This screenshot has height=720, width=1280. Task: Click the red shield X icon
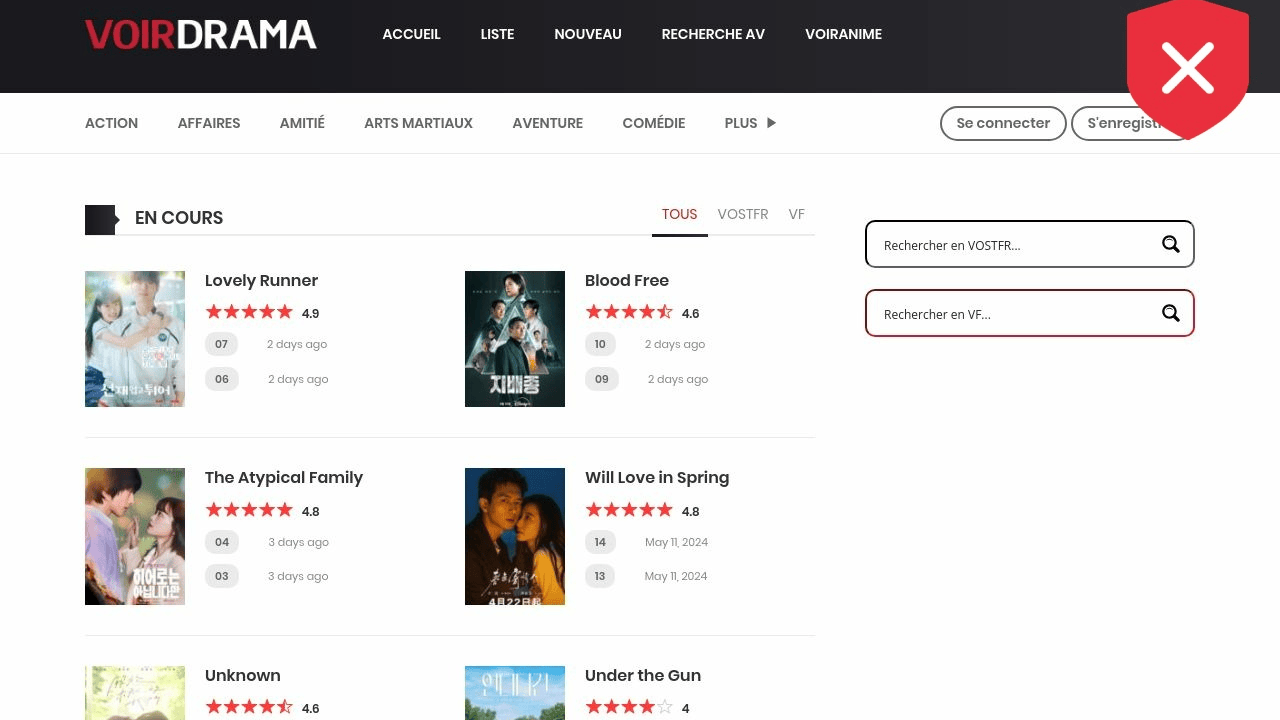click(1188, 69)
